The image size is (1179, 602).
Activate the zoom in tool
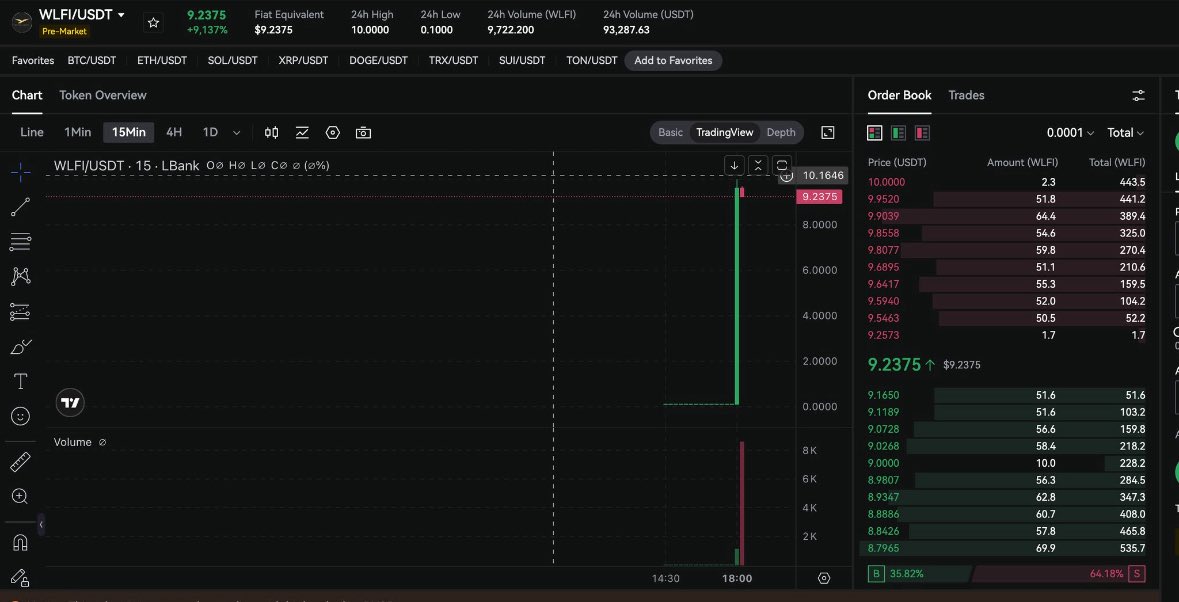[21, 496]
